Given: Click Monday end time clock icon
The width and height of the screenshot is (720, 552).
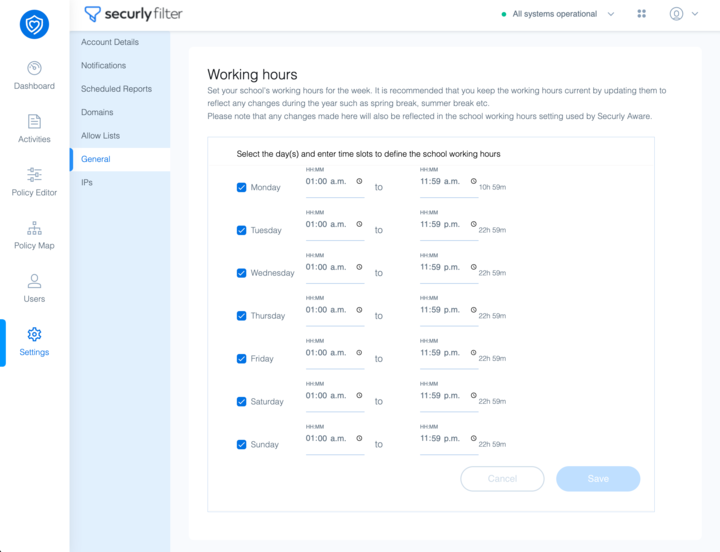Looking at the screenshot, I should pyautogui.click(x=473, y=181).
